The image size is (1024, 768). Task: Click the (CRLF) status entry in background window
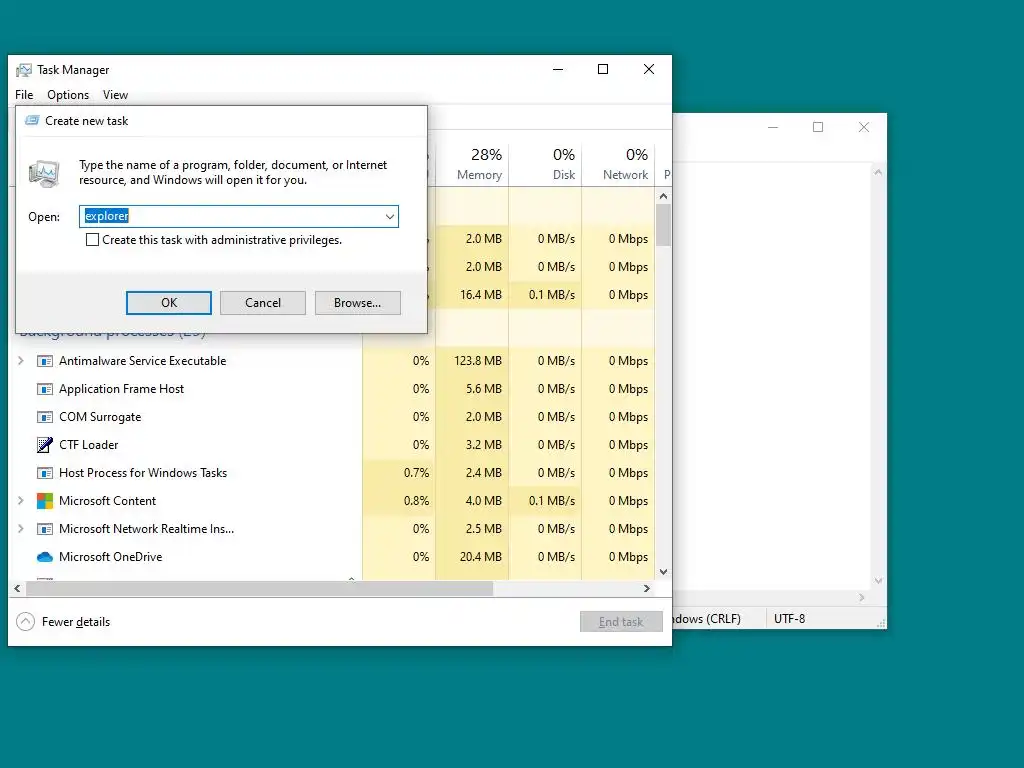(707, 619)
